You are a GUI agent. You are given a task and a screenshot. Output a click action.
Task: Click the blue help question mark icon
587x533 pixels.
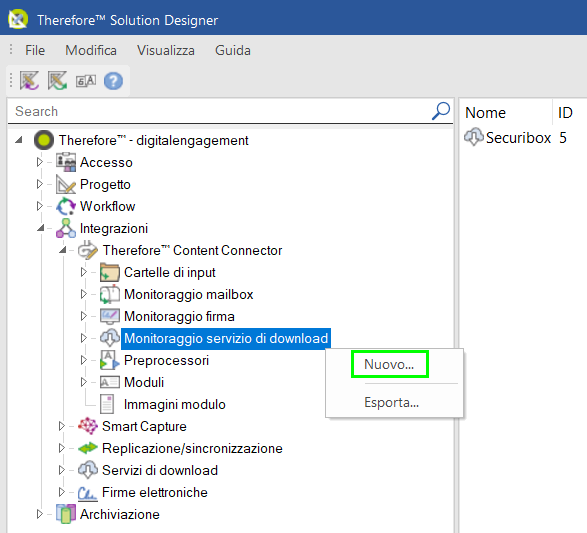113,81
